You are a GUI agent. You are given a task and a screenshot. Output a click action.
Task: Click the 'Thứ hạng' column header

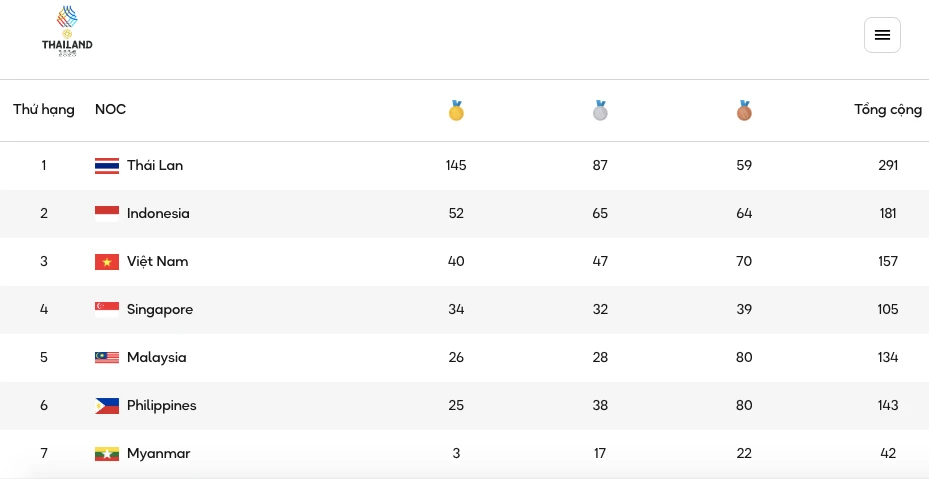click(x=44, y=110)
